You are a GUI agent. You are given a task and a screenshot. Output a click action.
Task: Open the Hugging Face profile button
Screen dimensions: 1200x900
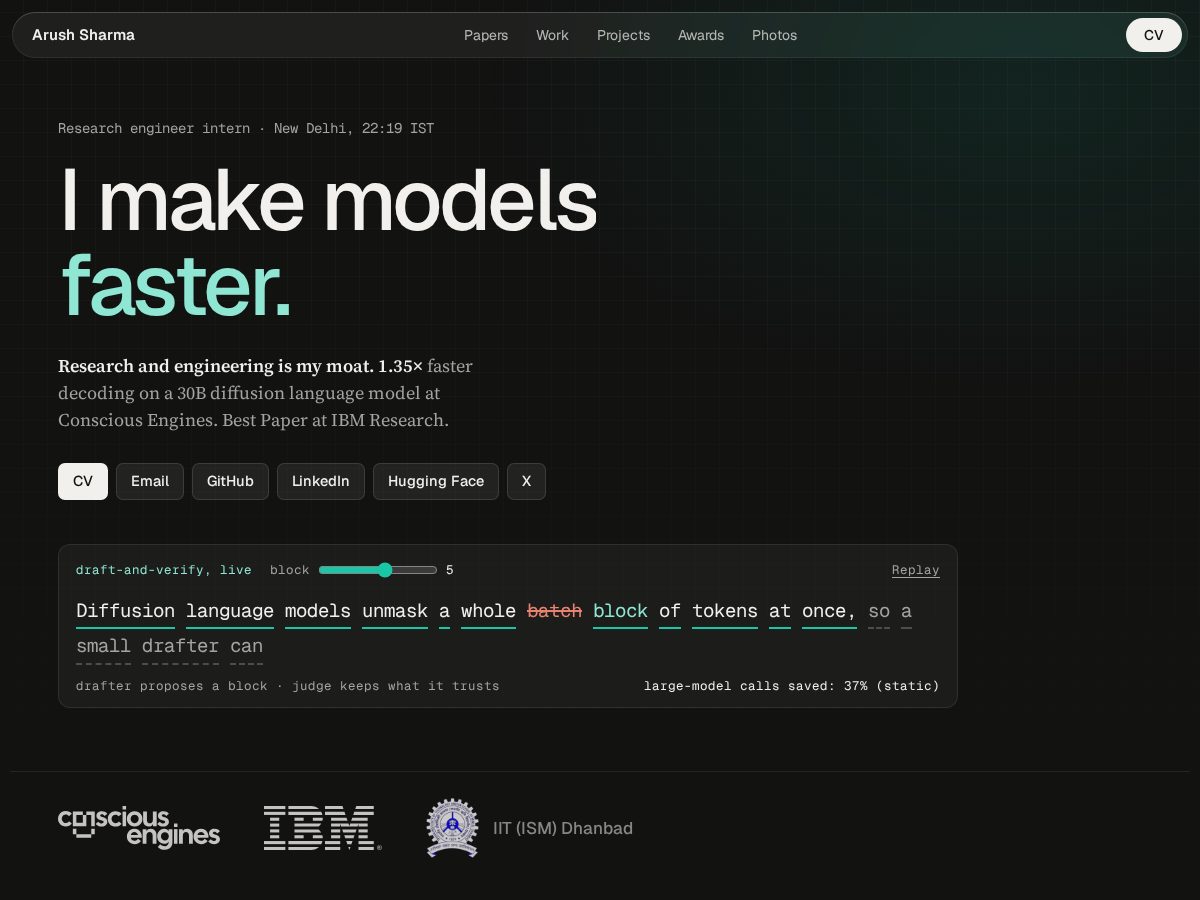436,481
